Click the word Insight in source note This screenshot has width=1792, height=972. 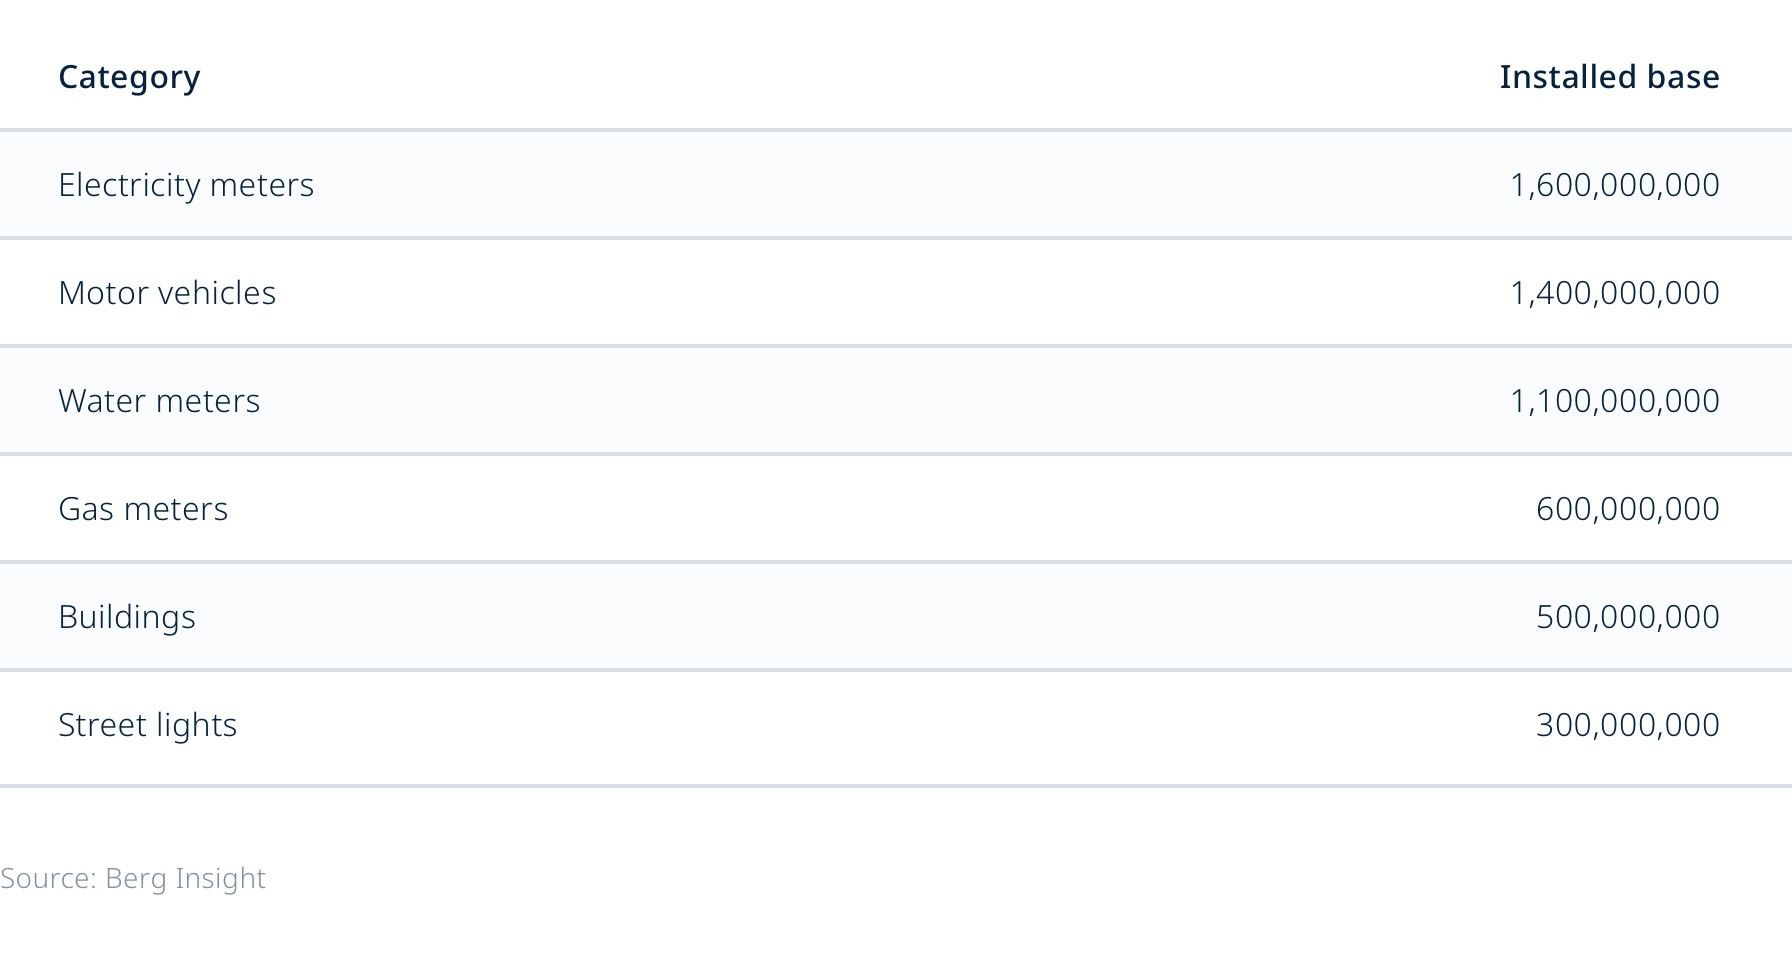click(220, 878)
